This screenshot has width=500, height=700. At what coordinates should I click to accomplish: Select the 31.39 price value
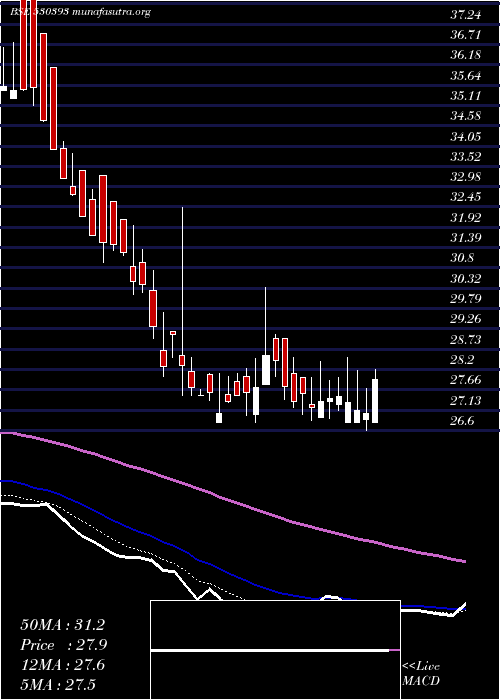pos(465,238)
